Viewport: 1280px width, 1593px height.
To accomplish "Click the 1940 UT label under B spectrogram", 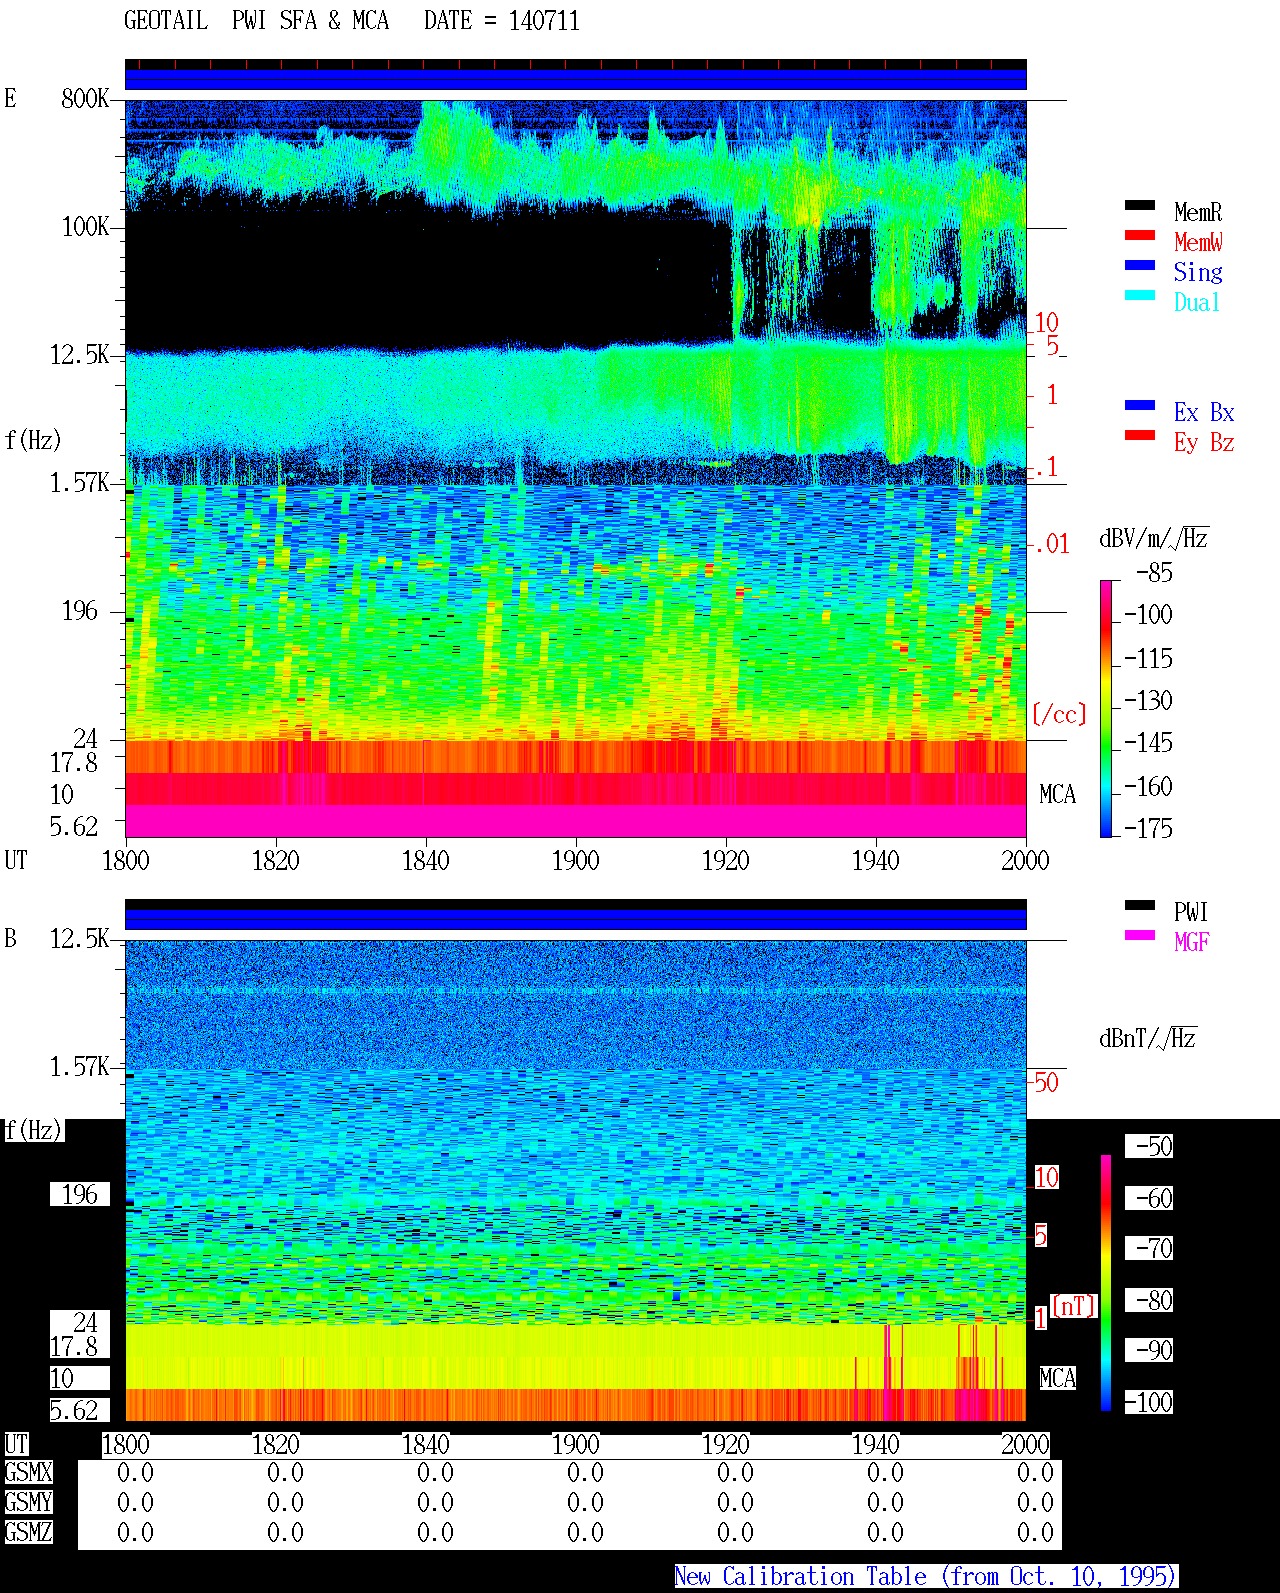I will [x=875, y=1444].
